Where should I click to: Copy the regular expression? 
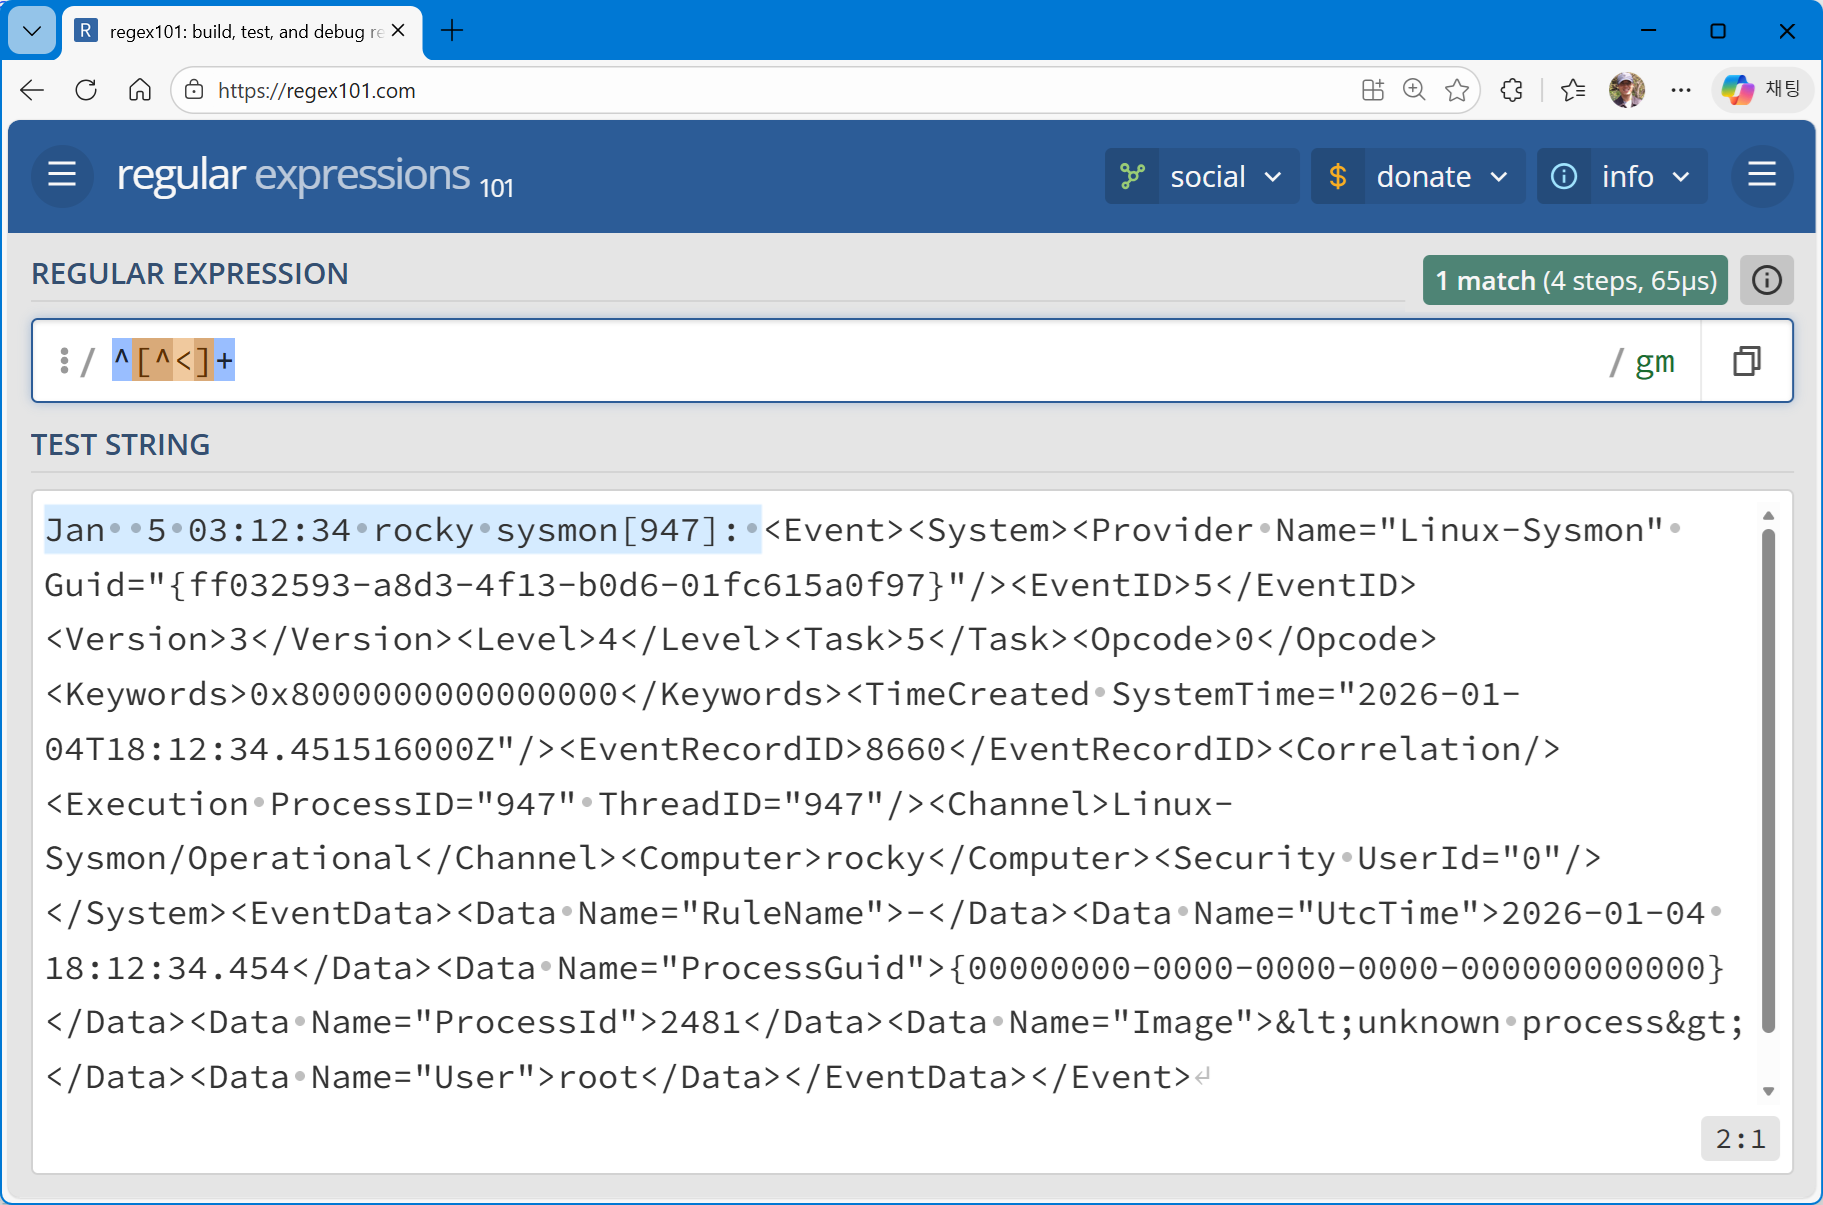[x=1746, y=360]
